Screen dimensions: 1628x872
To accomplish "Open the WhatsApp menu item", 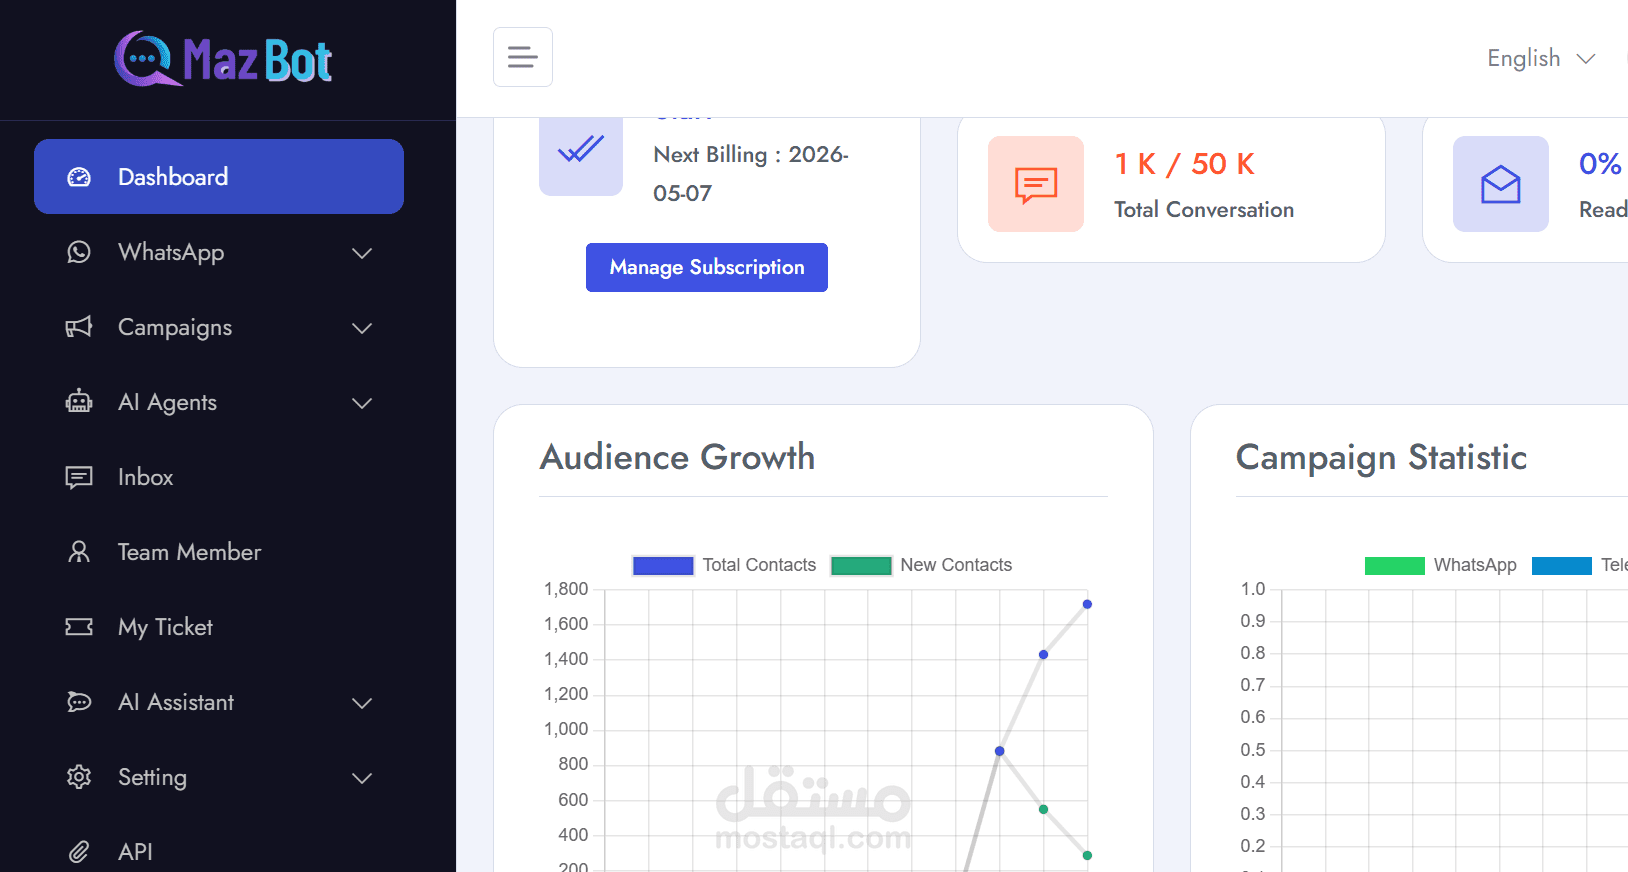I will (219, 252).
